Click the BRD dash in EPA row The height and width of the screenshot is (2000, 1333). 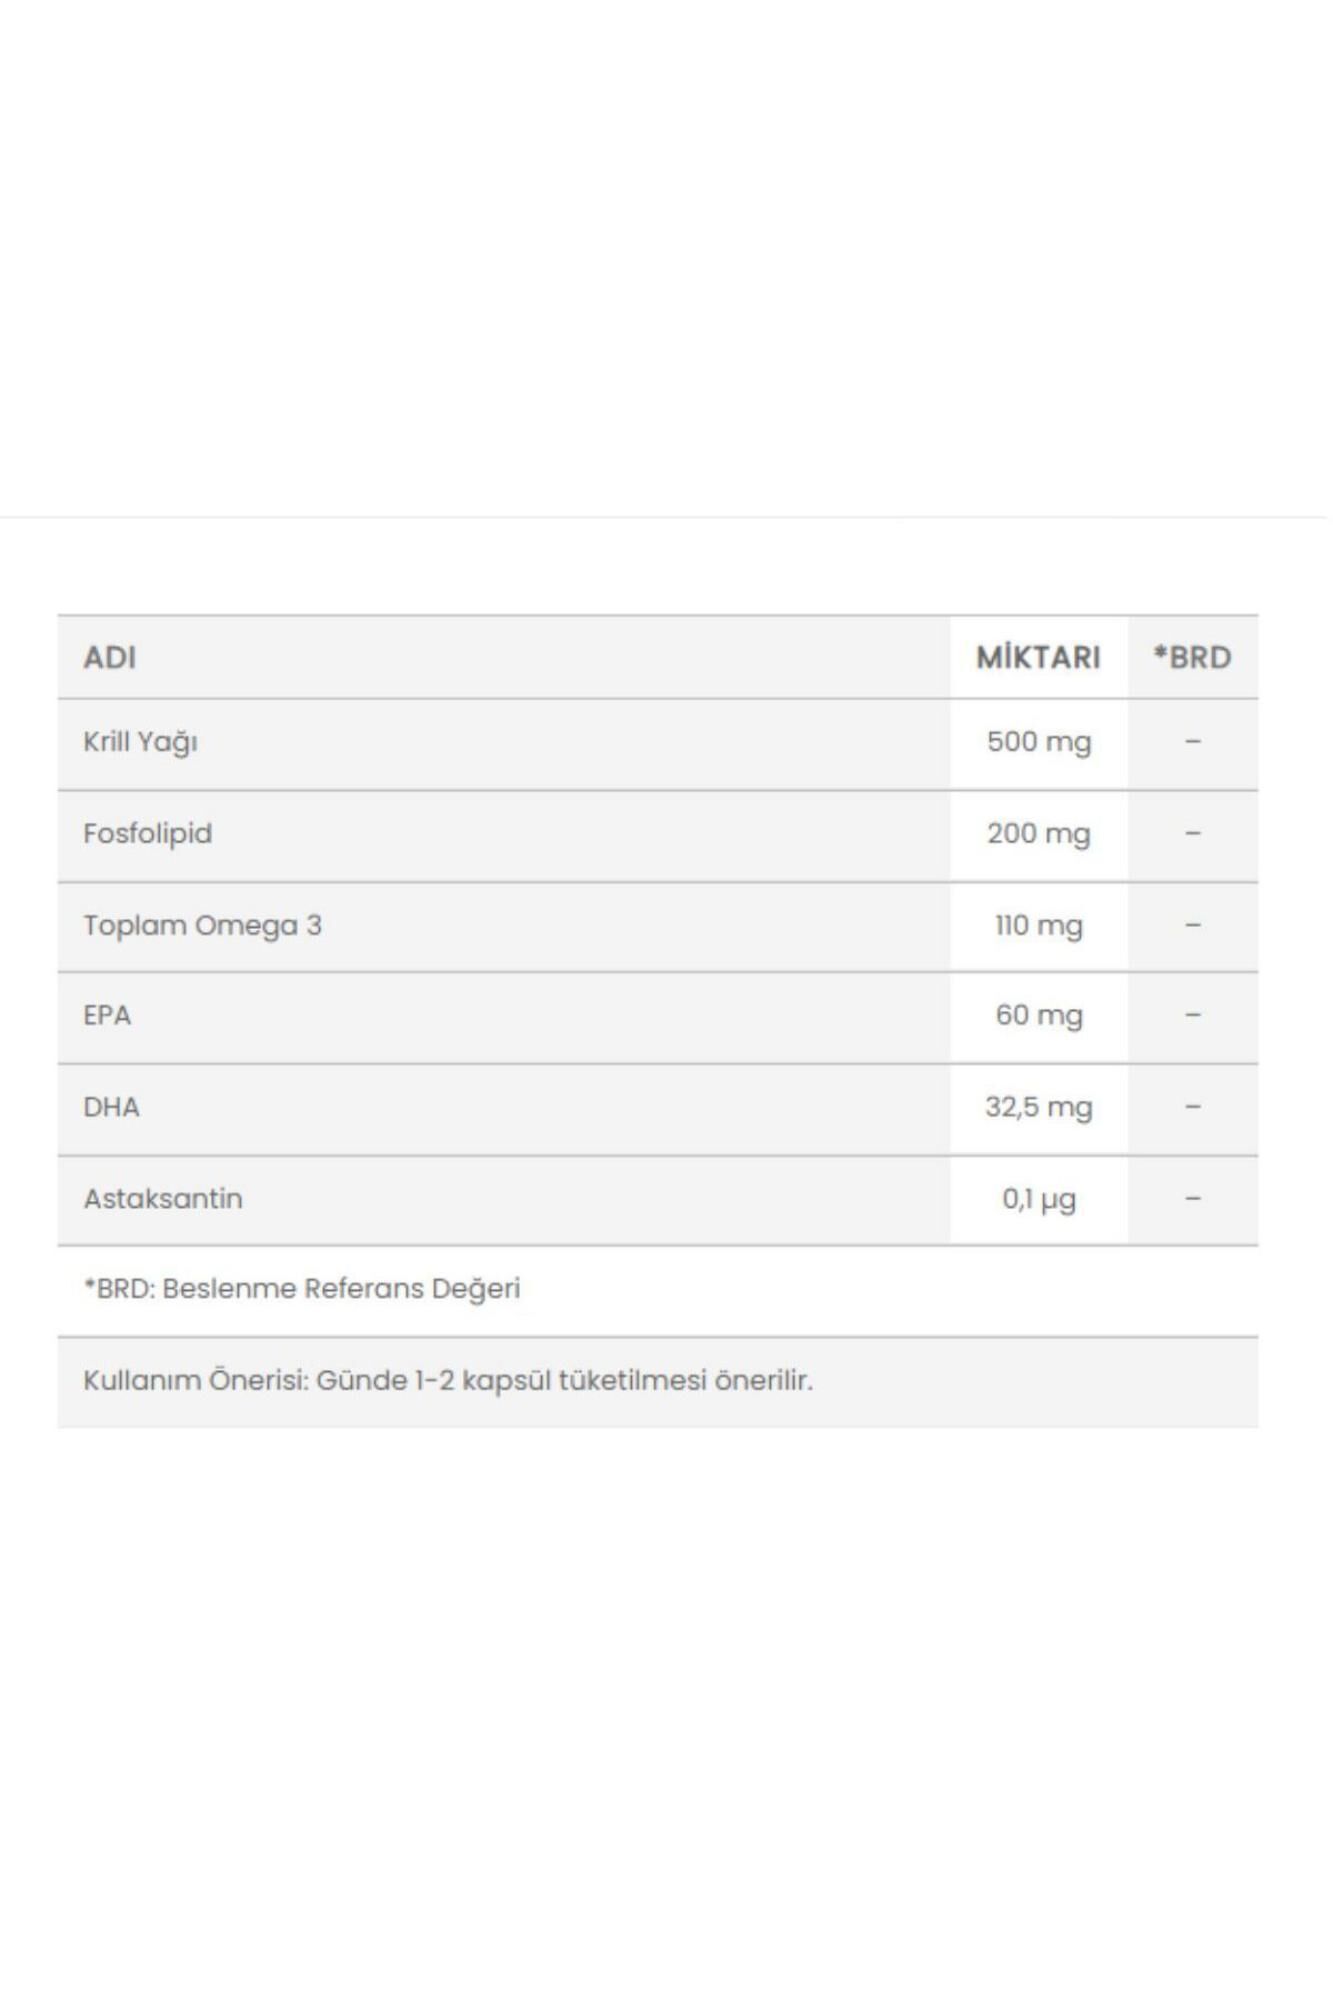click(x=1192, y=1016)
